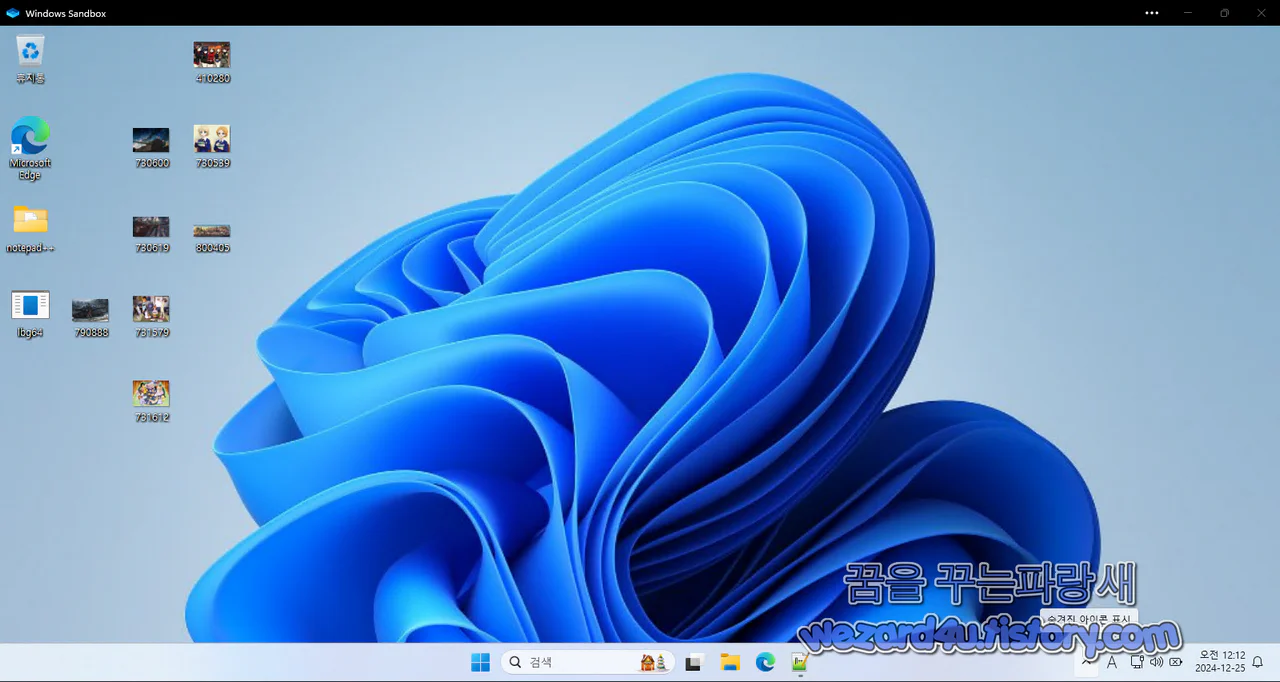
Task: Select image thumbnail named 730600
Action: (x=151, y=146)
